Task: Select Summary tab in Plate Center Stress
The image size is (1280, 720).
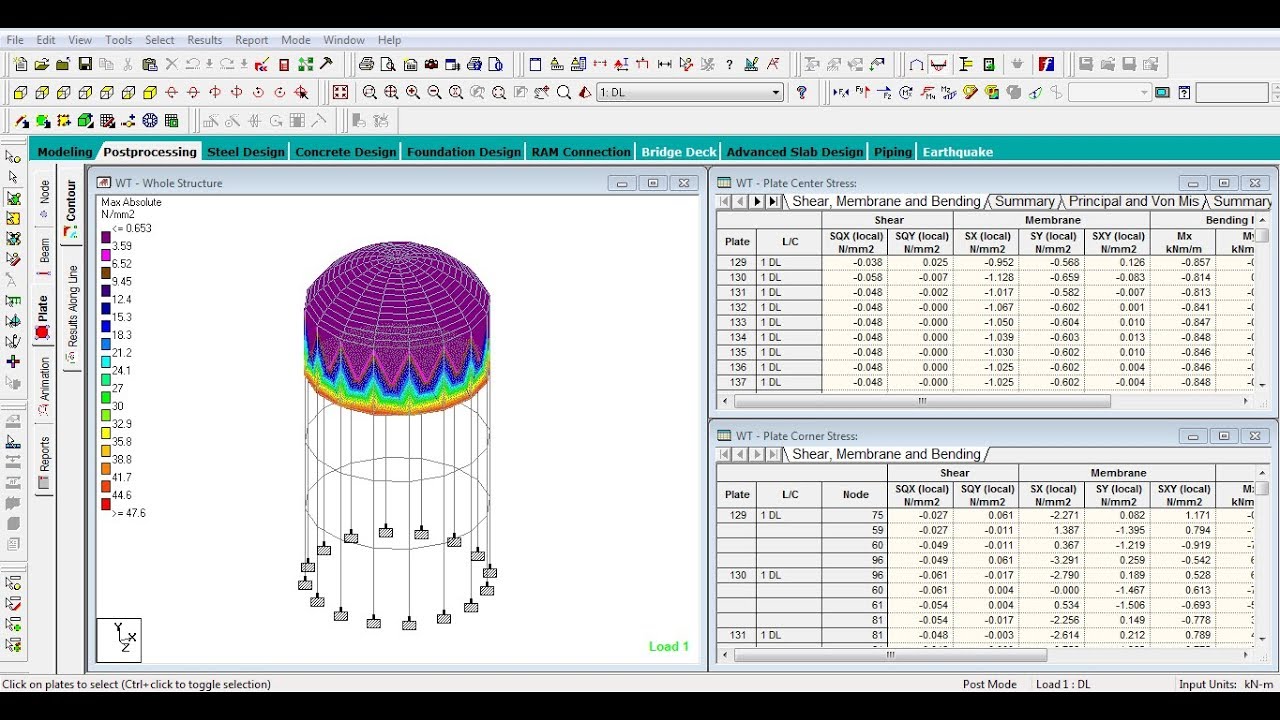Action: point(1024,201)
